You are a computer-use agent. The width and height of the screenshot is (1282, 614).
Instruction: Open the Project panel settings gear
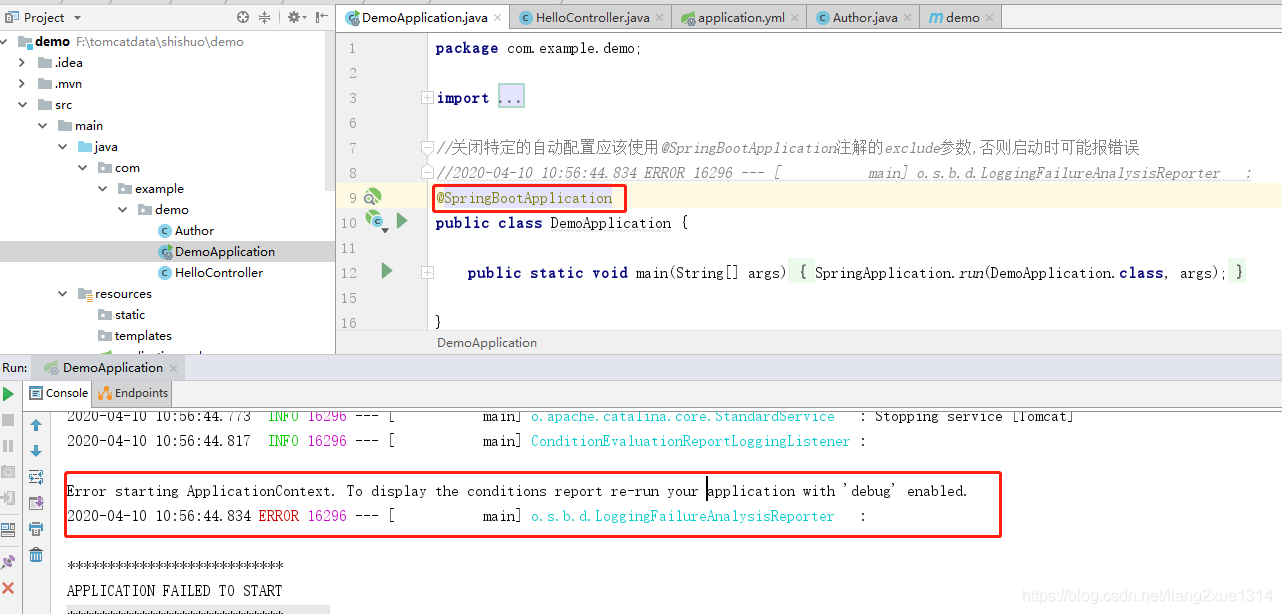294,17
